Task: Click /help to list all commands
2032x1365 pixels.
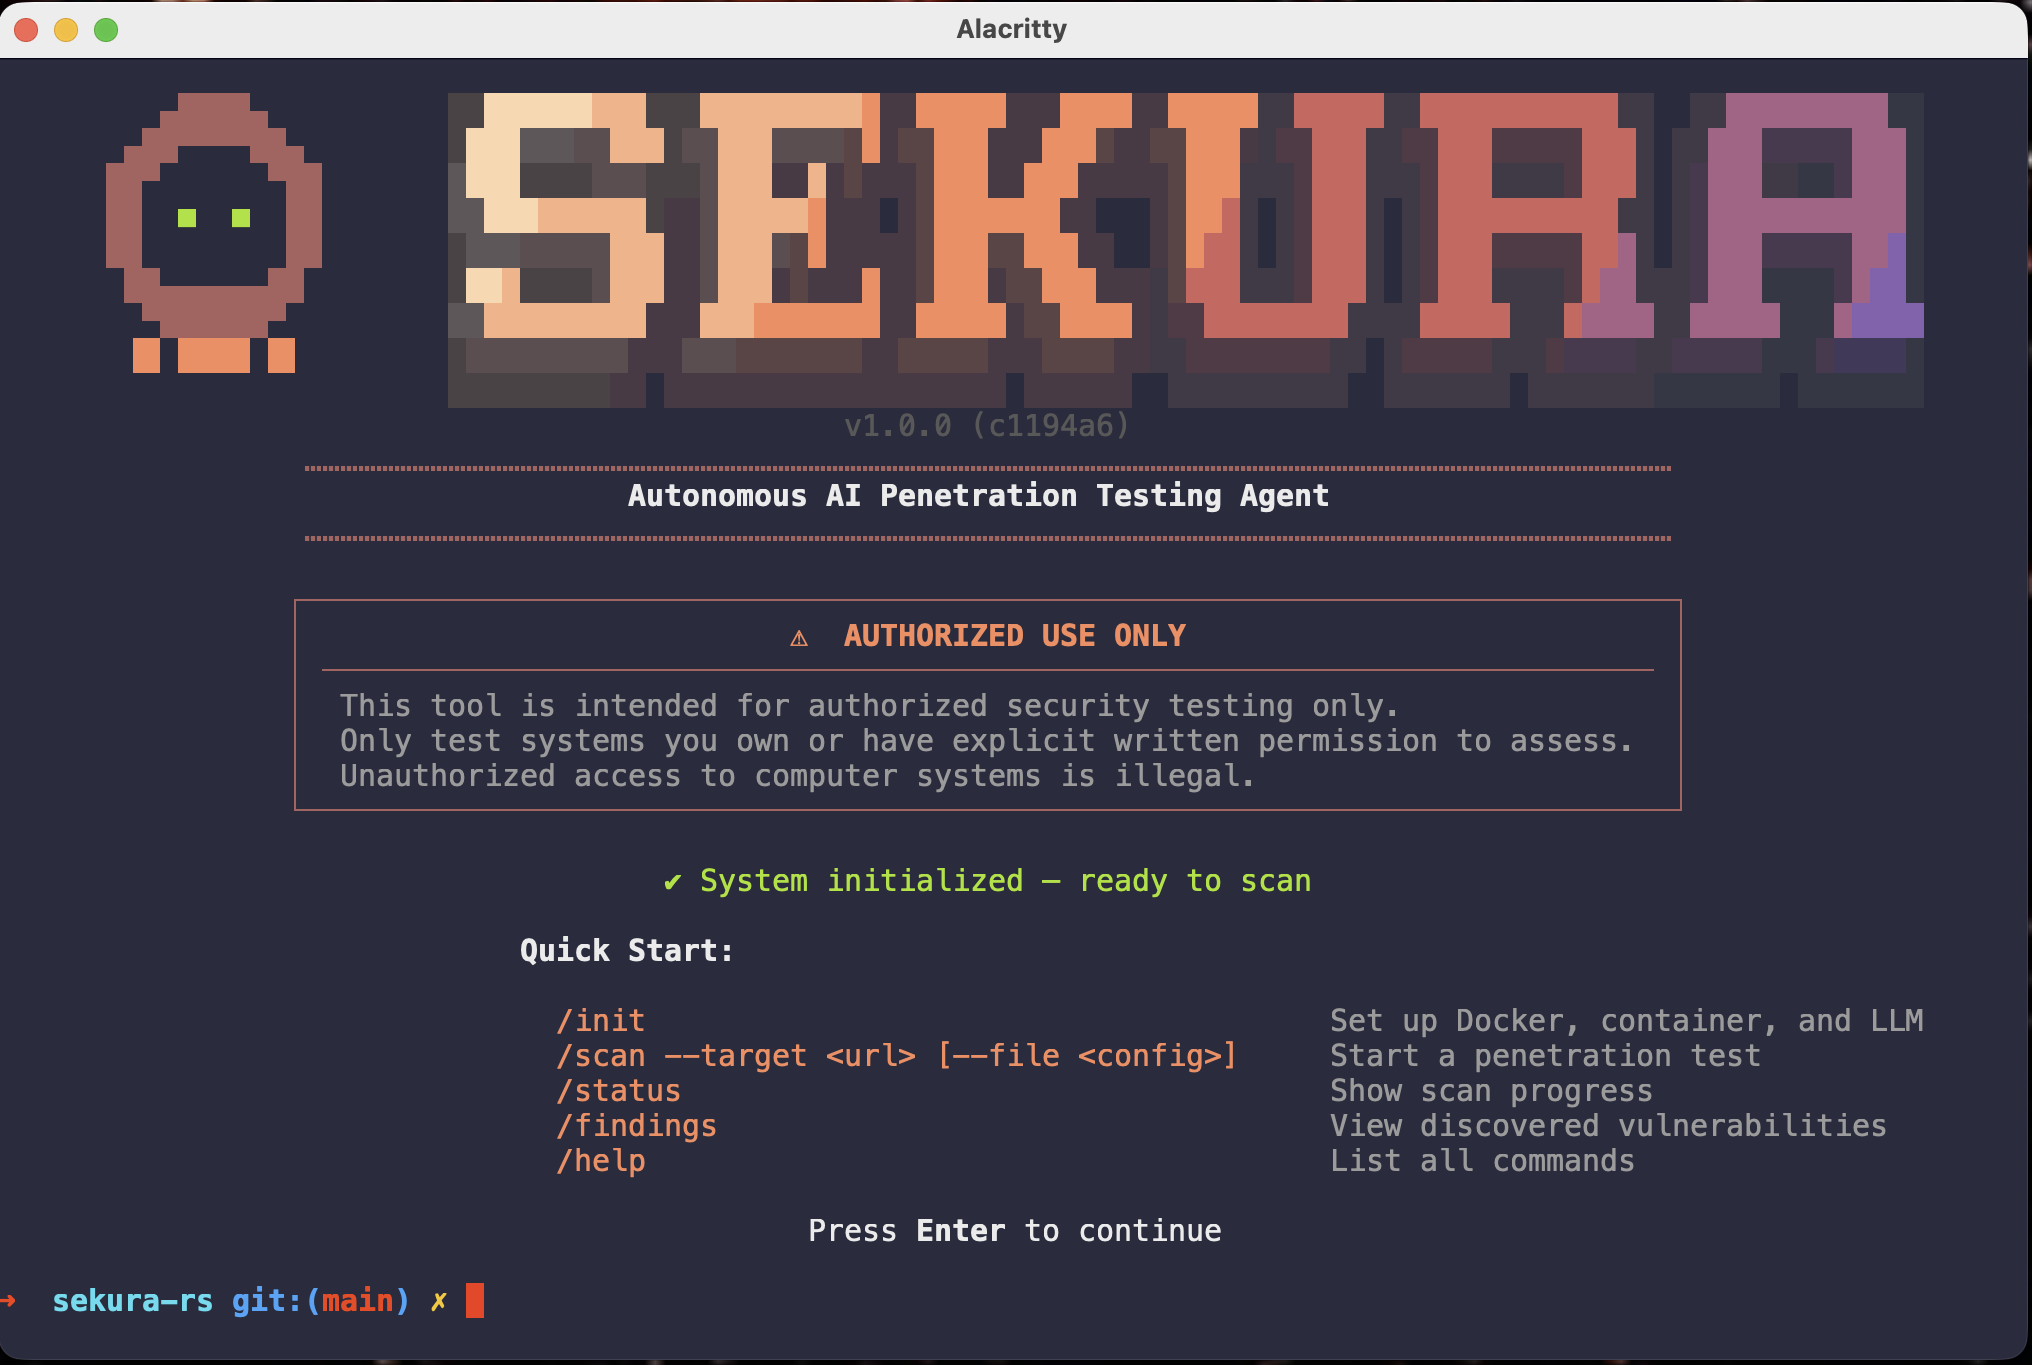Action: tap(601, 1160)
